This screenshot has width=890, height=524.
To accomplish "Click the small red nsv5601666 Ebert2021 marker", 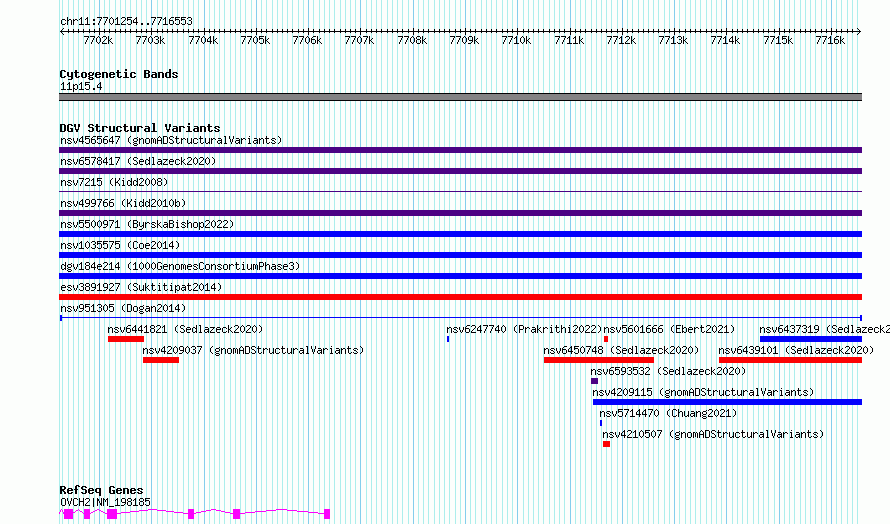I will pyautogui.click(x=606, y=339).
